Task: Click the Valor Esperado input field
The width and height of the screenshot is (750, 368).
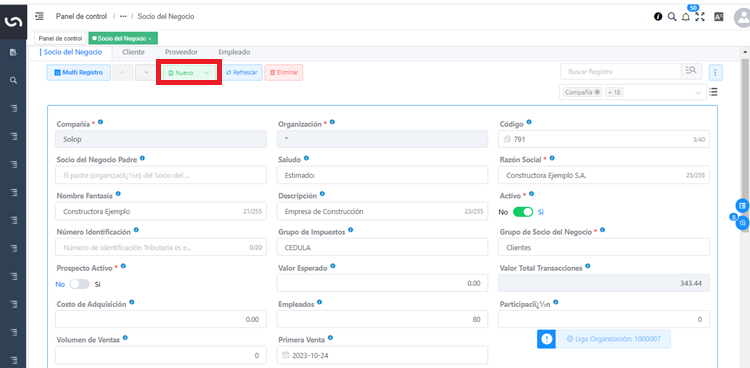Action: click(383, 283)
